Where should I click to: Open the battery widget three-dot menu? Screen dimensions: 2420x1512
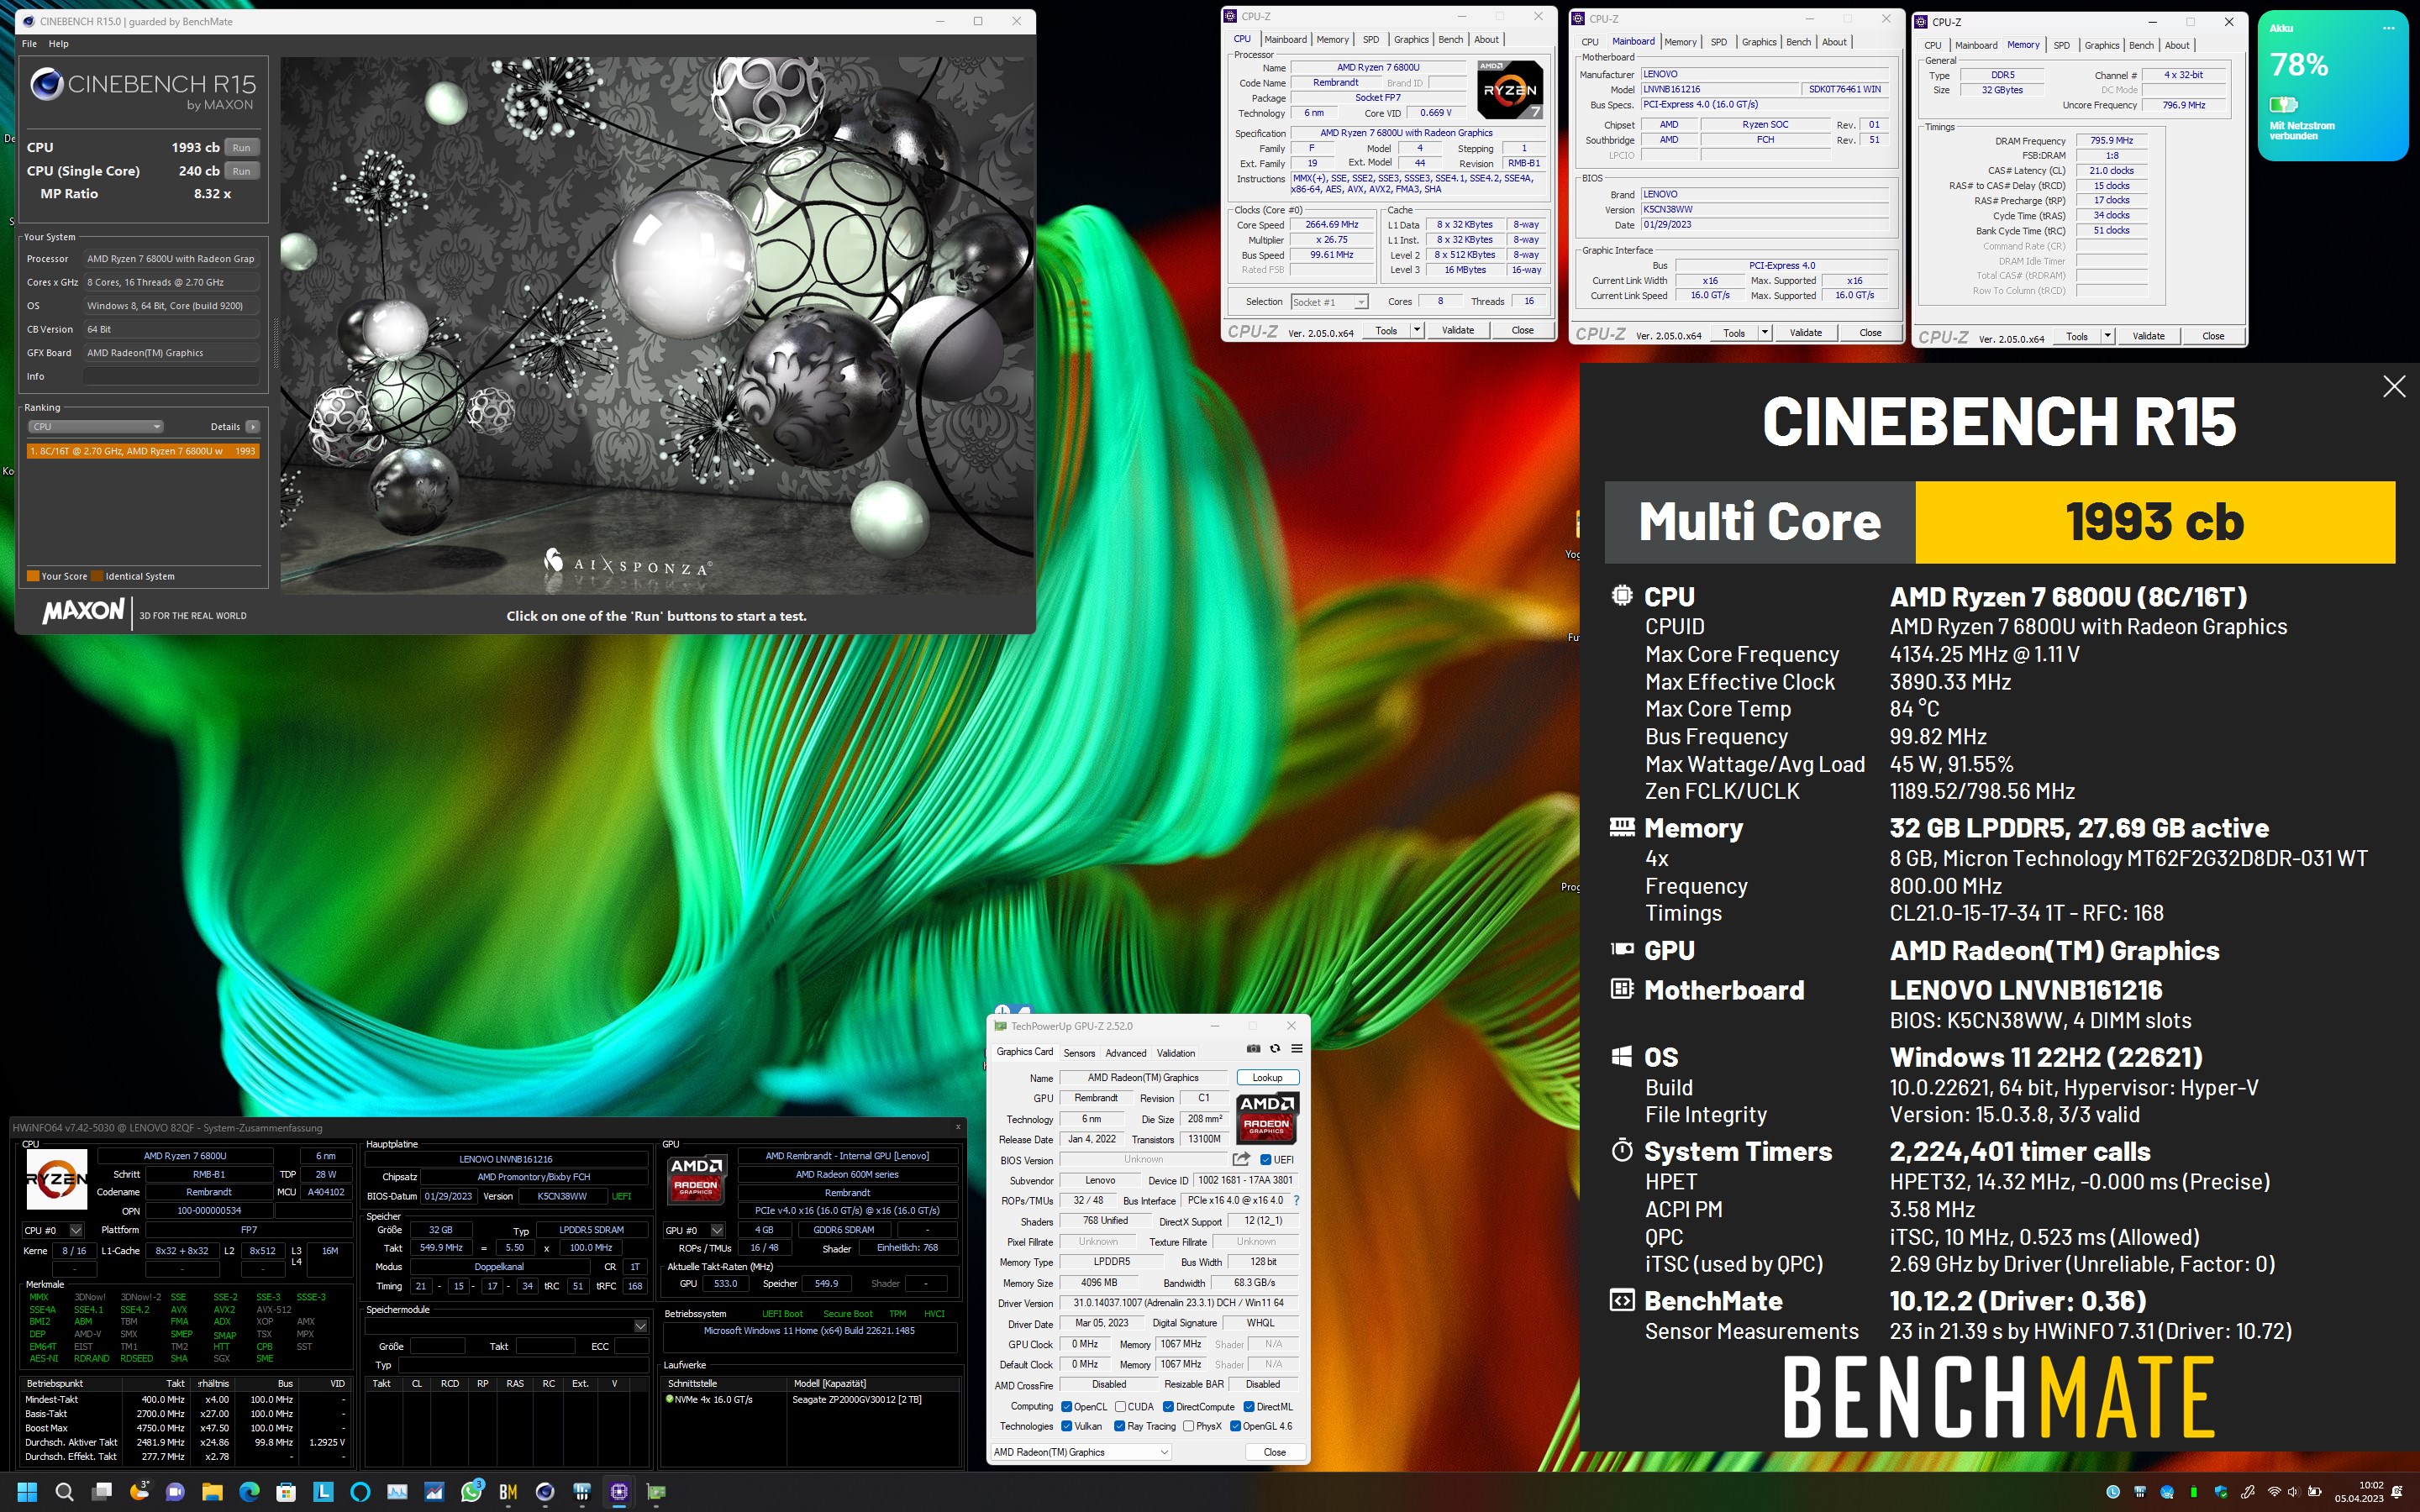click(x=2389, y=28)
